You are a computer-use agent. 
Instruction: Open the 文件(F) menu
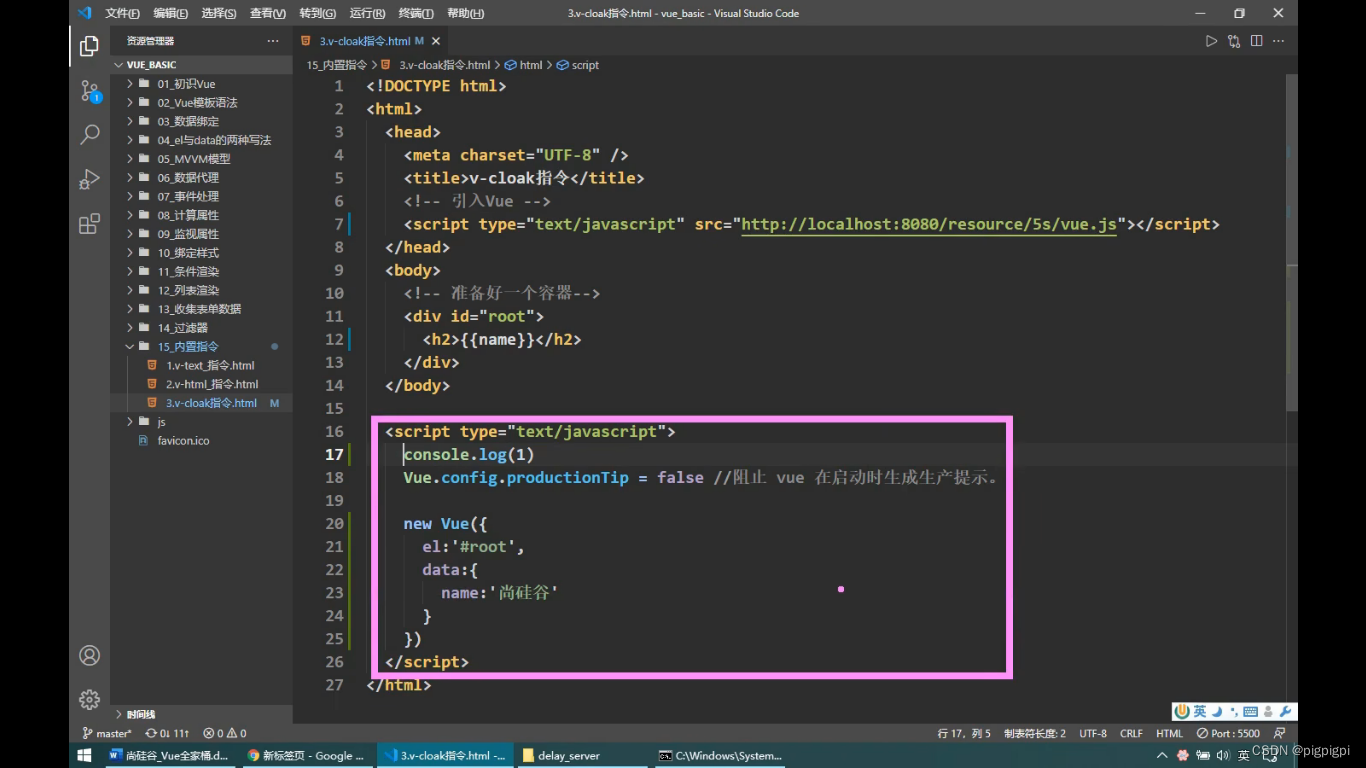click(122, 13)
